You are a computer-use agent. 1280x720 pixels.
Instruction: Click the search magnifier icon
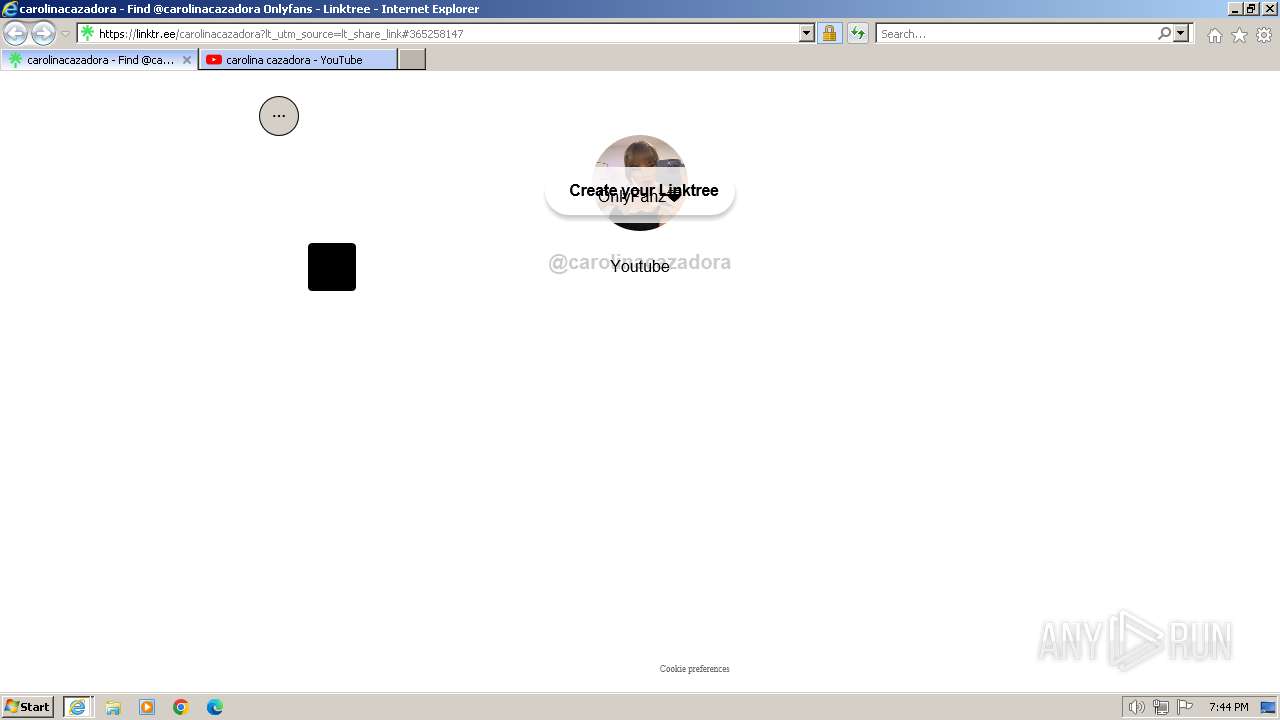1164,33
